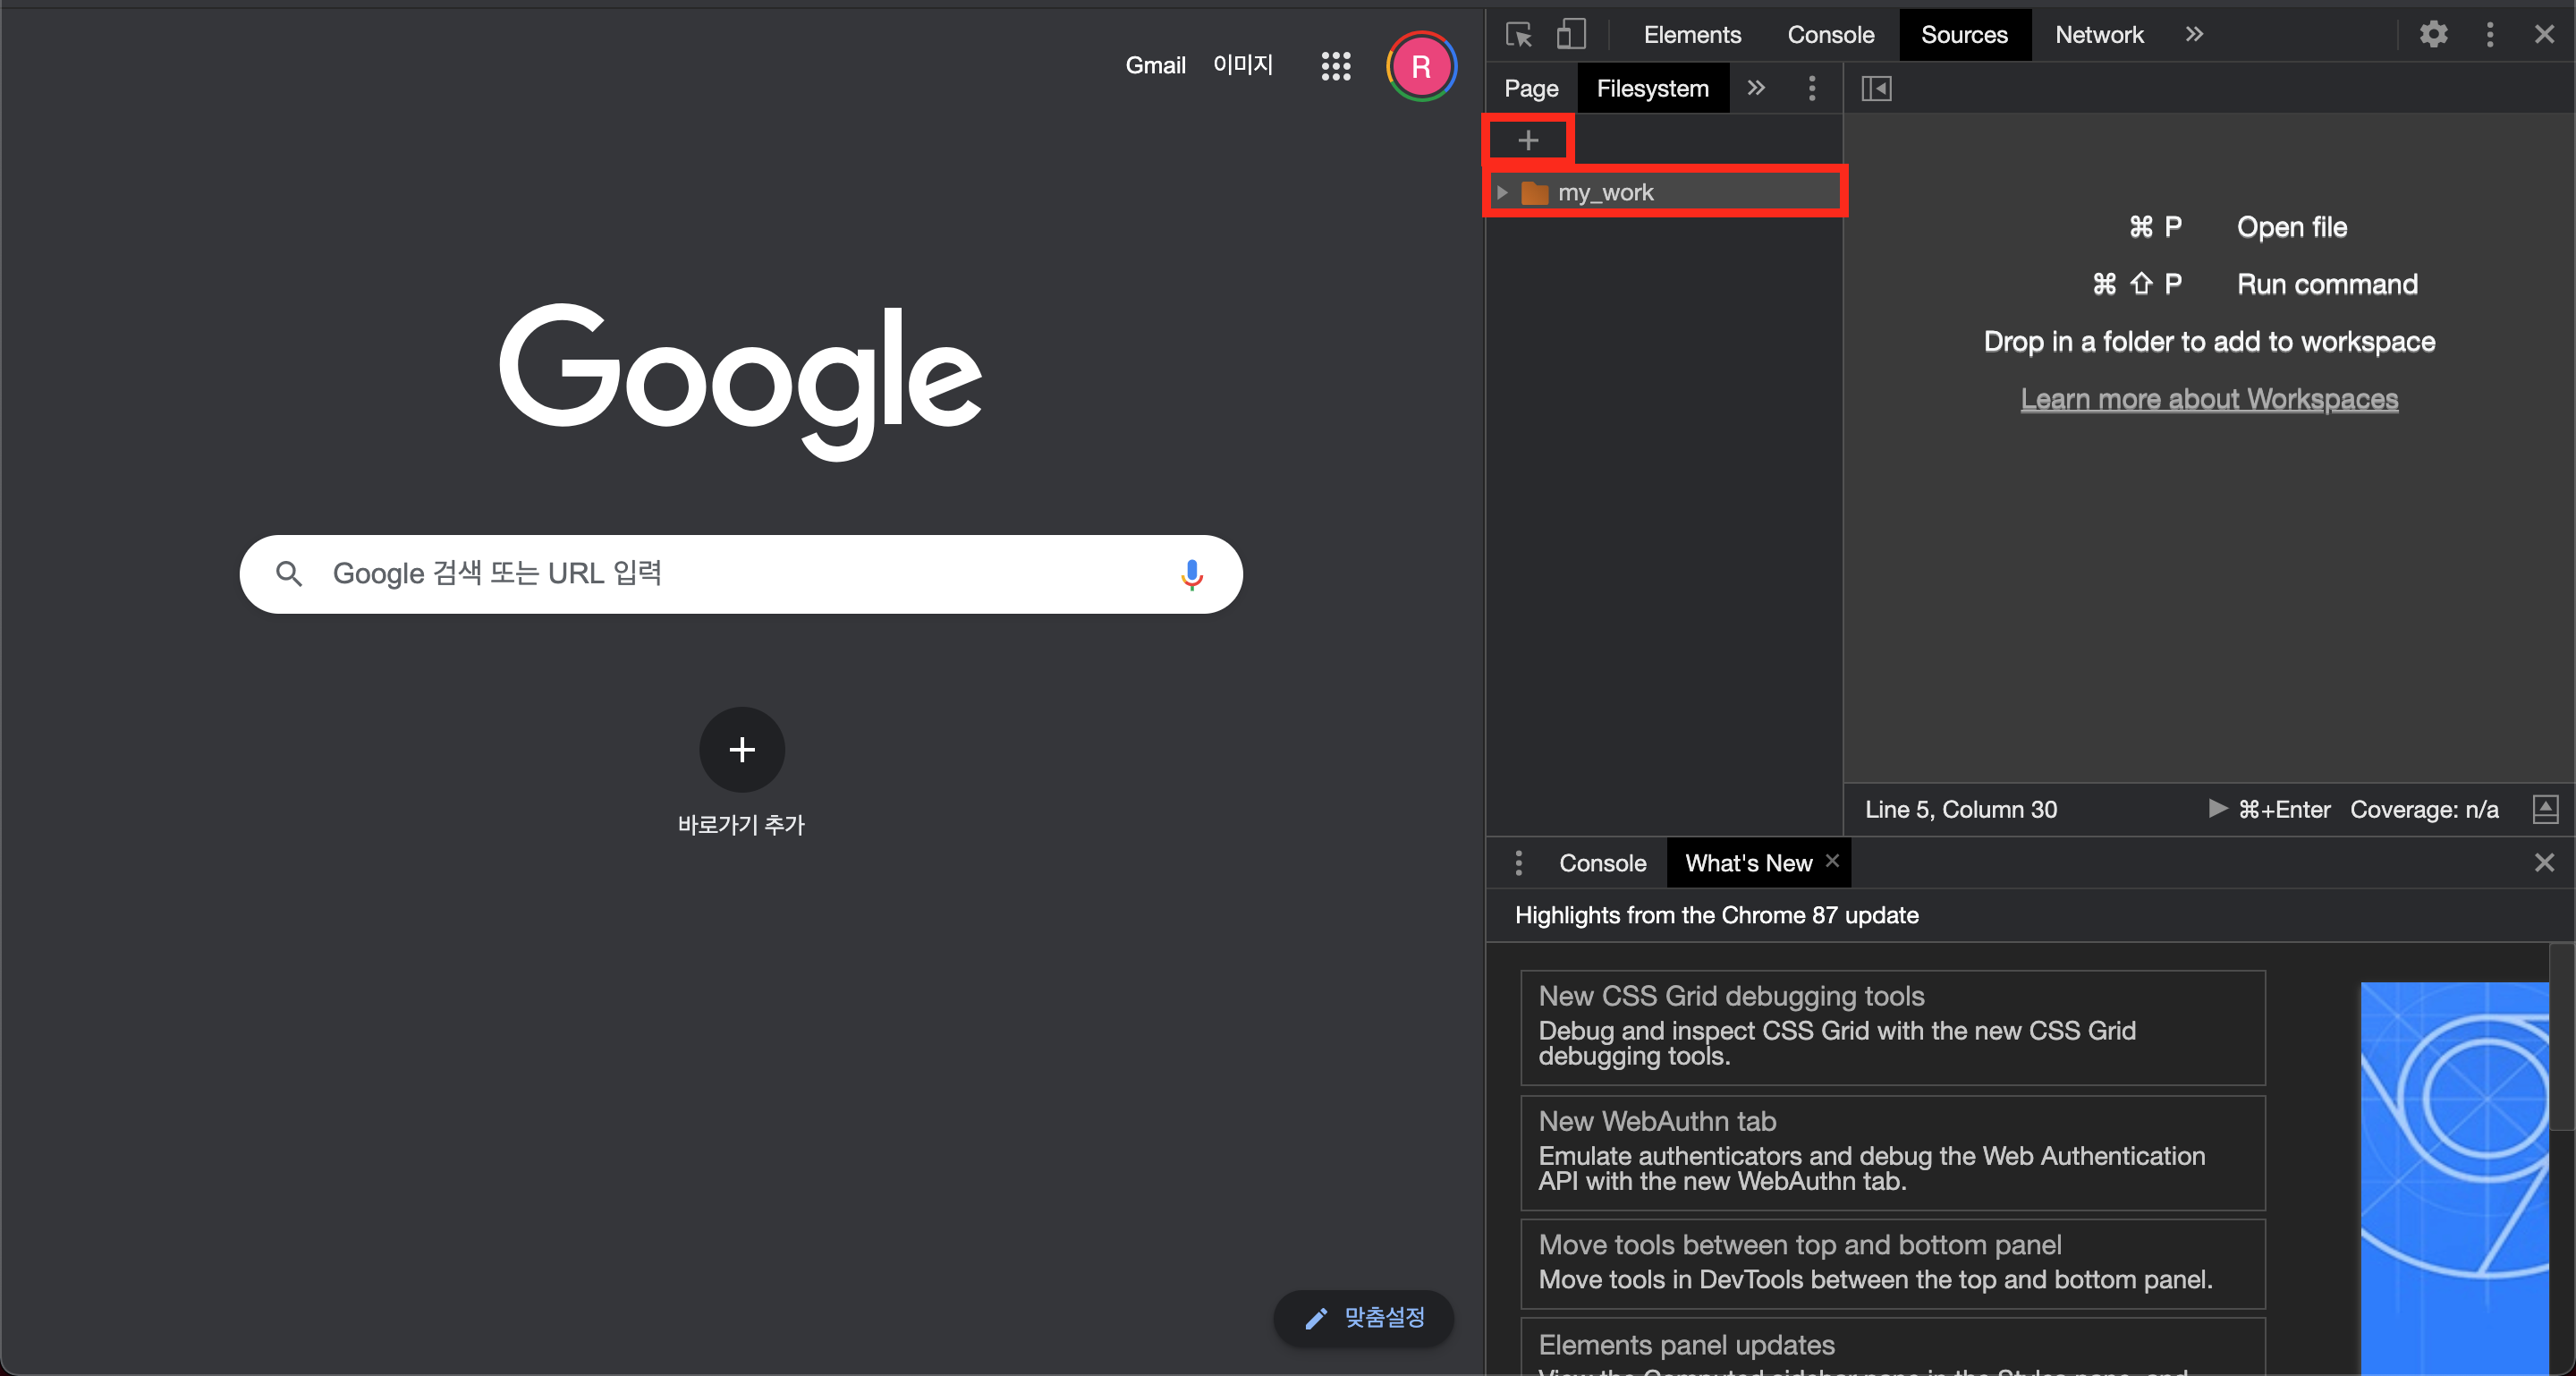Open Gmail link on Google page
Image resolution: width=2576 pixels, height=1376 pixels.
(1155, 66)
